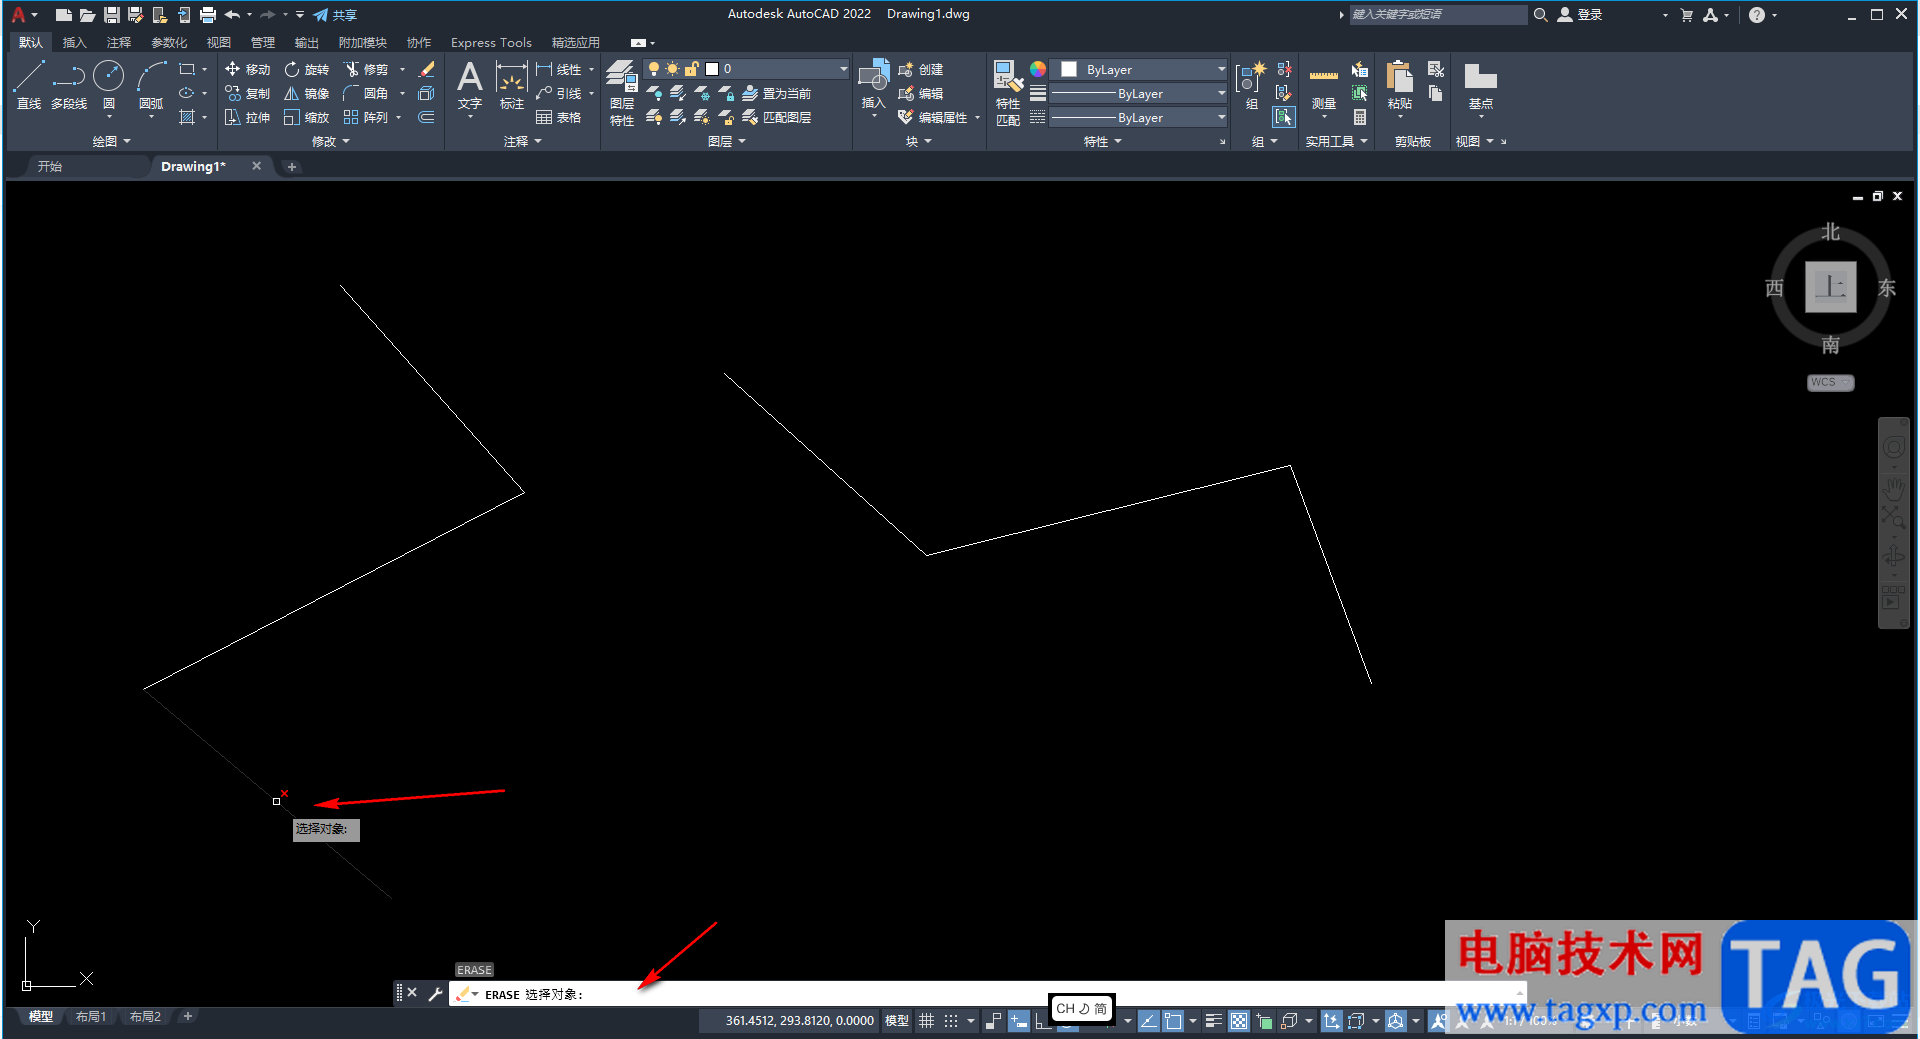Click Edit Attributes (编辑属性) button
1920x1039 pixels.
pyautogui.click(x=933, y=117)
